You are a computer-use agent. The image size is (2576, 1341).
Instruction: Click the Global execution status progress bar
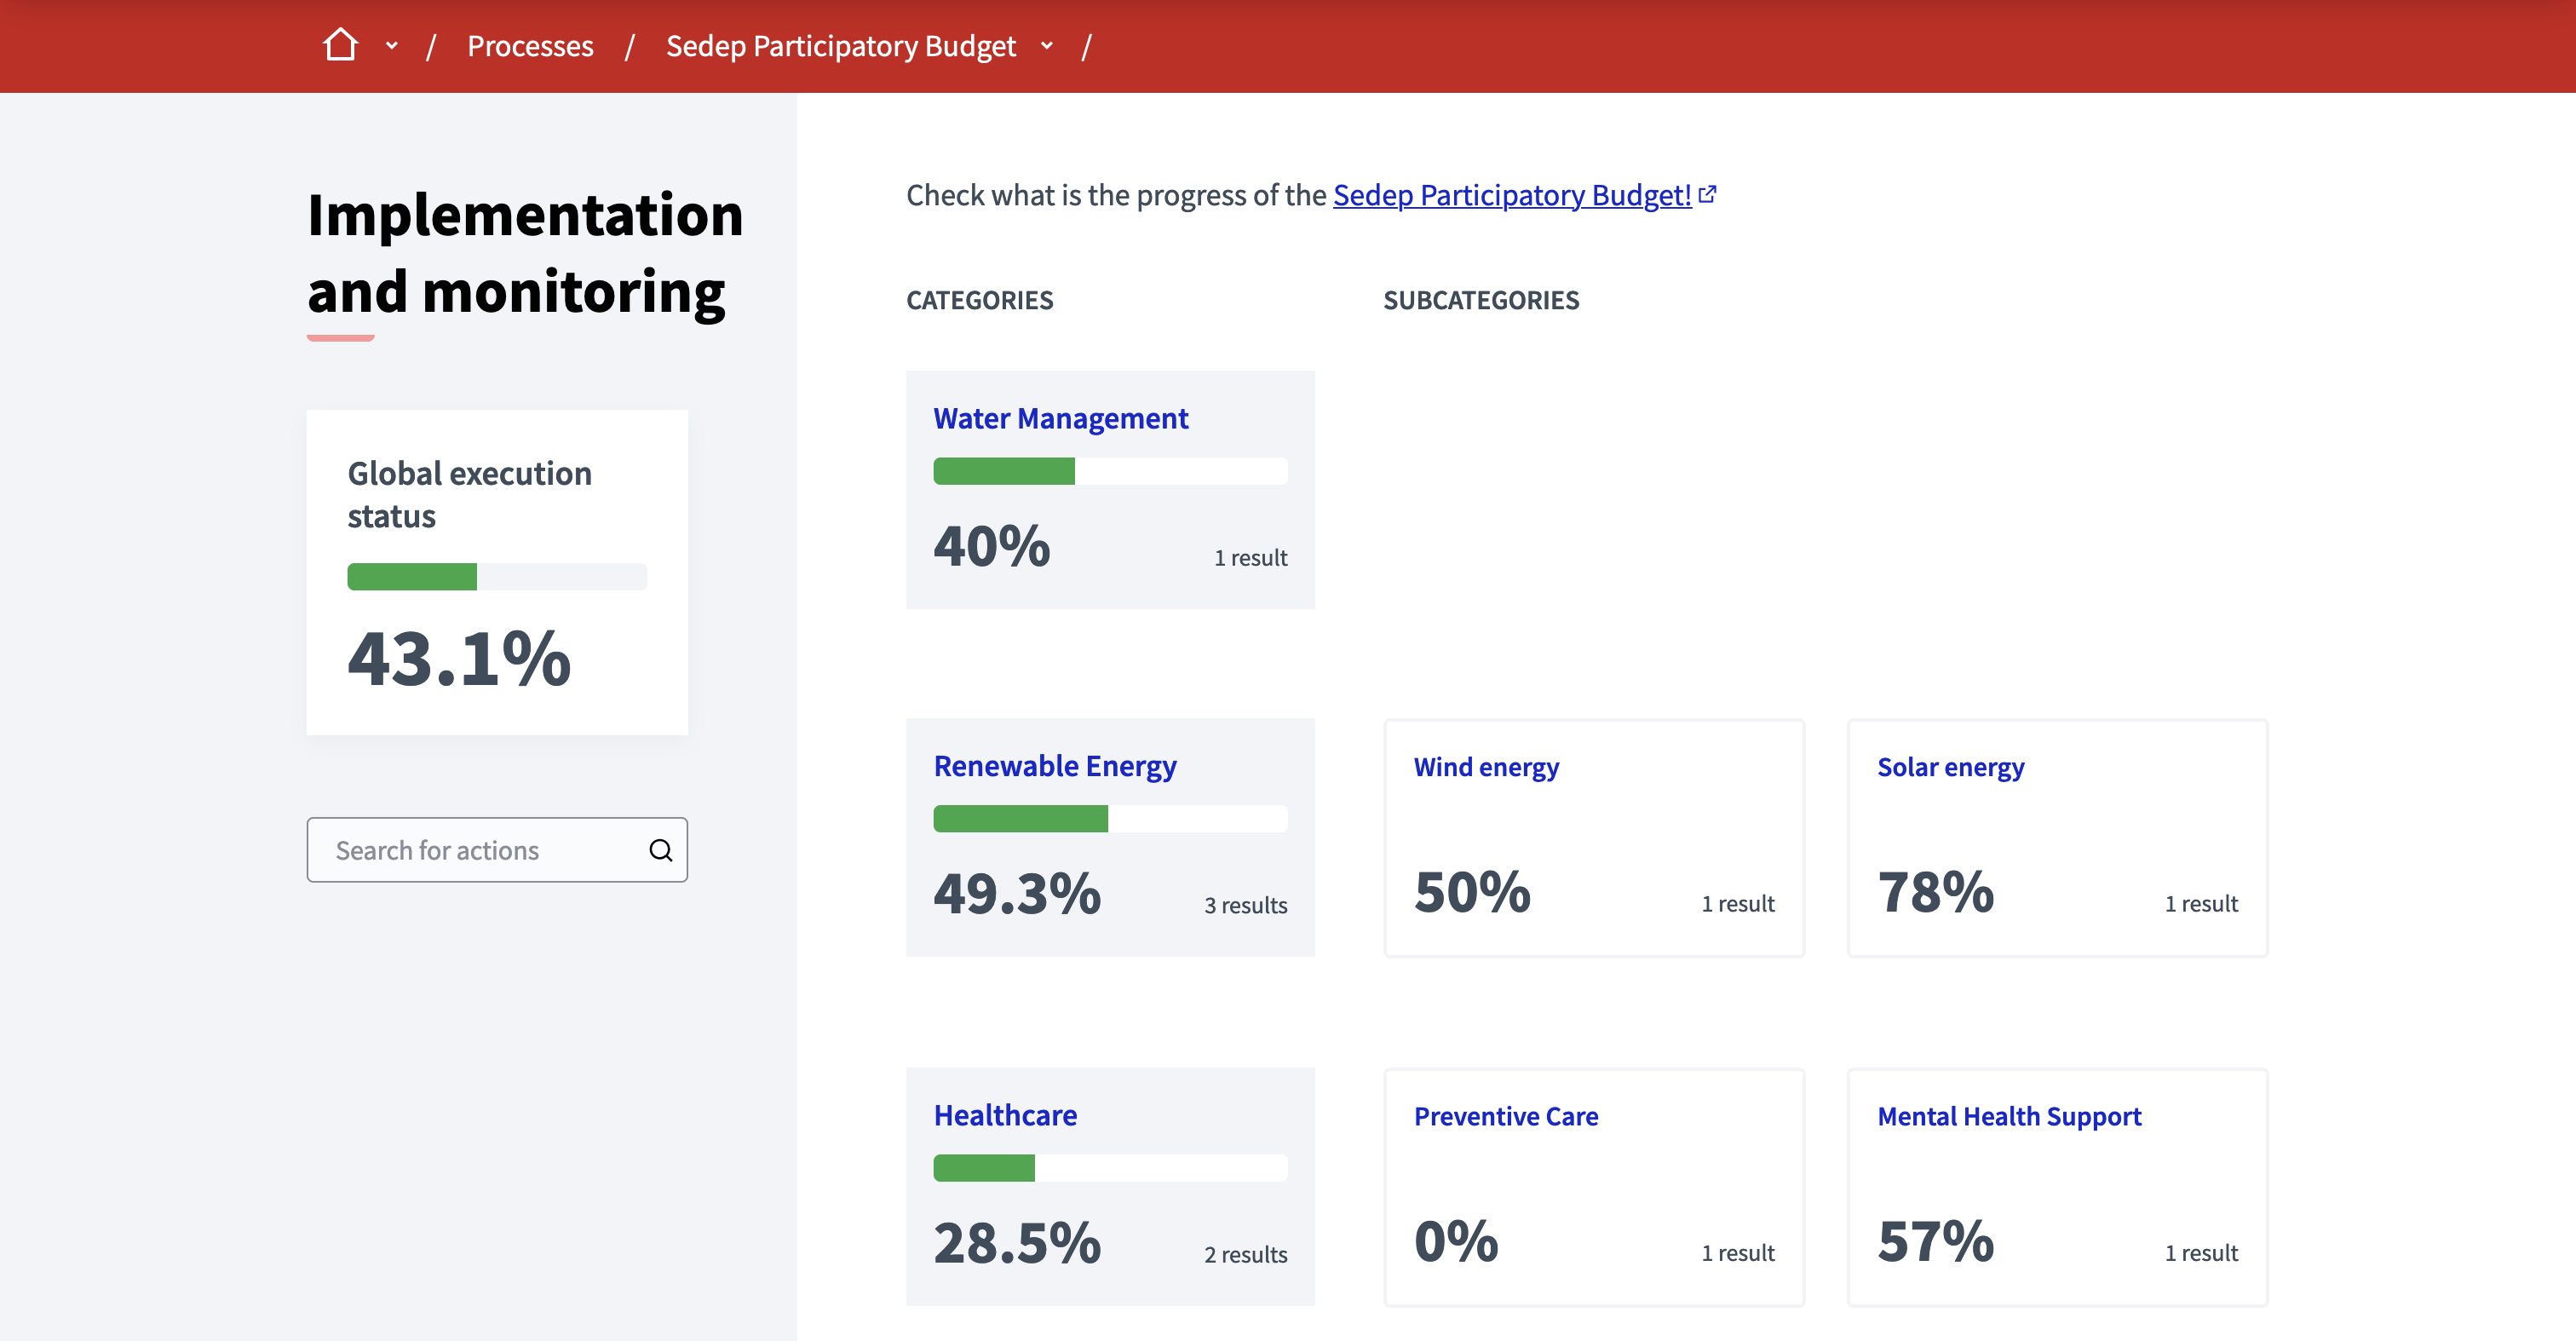(x=497, y=577)
